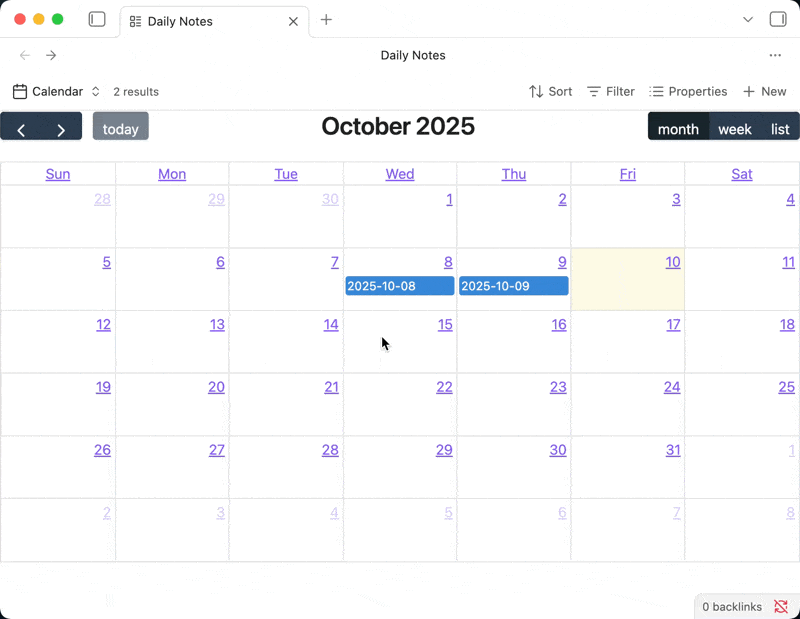The width and height of the screenshot is (800, 619).
Task: Click the today button
Action: [121, 129]
